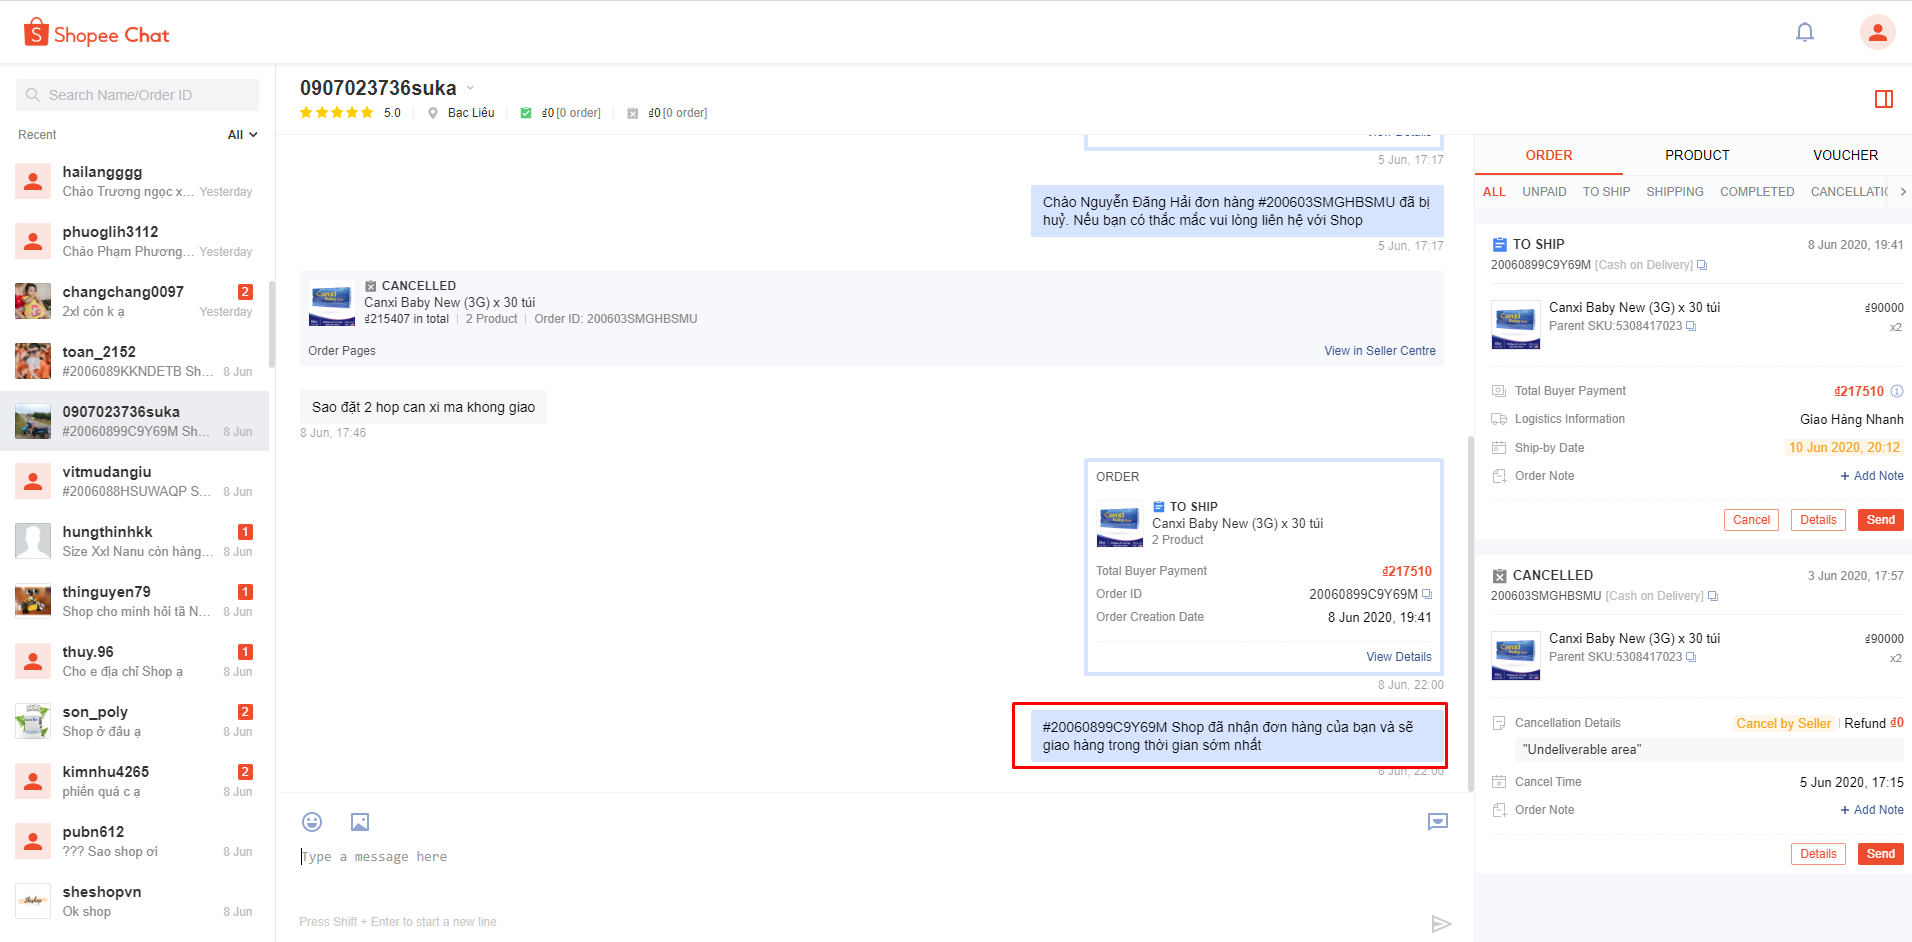Open conversation with vitmudangiu

135,481
